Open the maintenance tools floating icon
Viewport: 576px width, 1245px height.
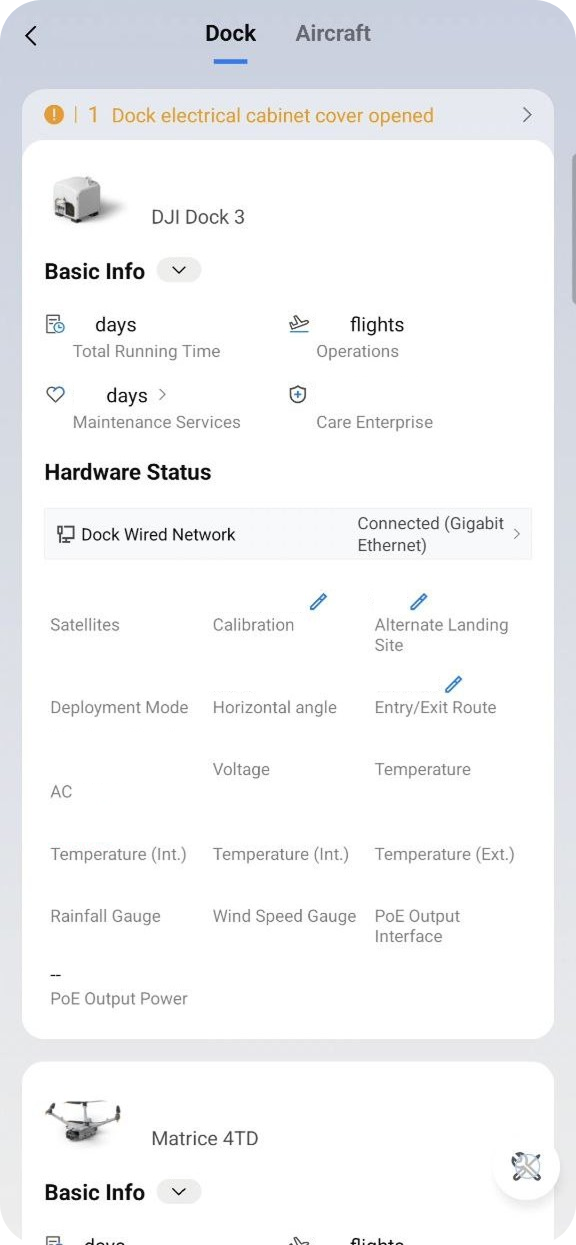click(526, 1167)
